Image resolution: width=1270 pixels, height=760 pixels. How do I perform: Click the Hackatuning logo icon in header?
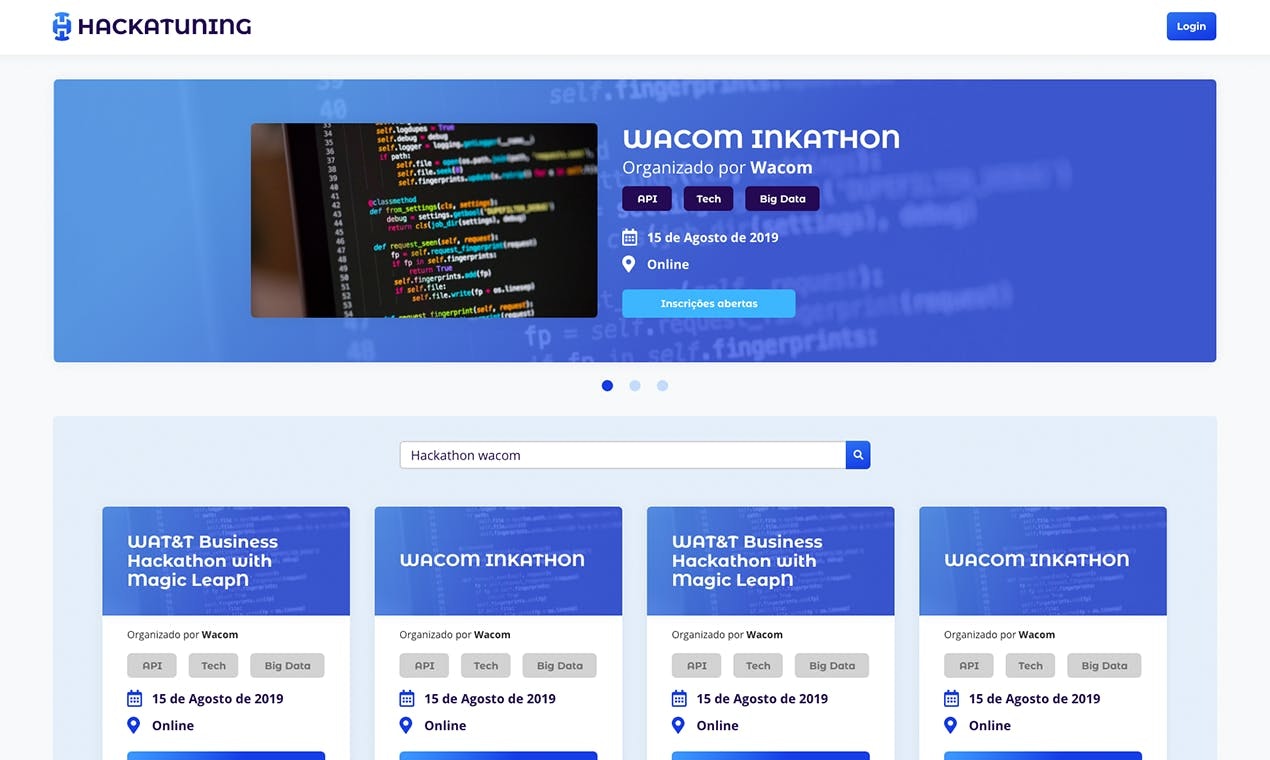pyautogui.click(x=60, y=26)
